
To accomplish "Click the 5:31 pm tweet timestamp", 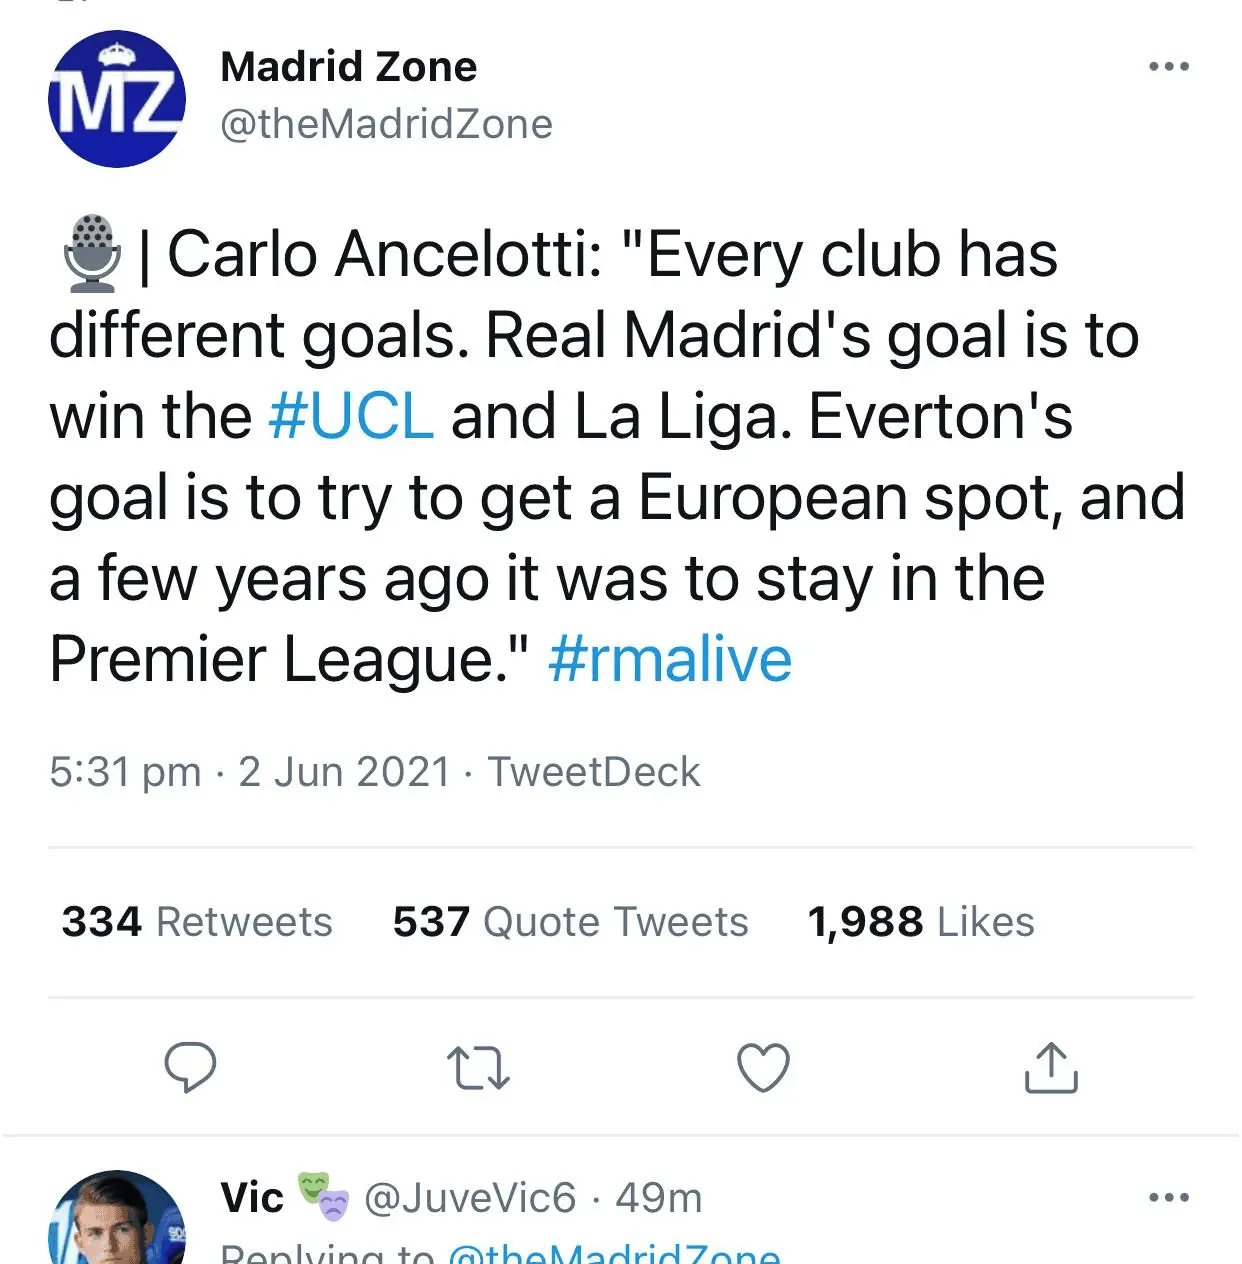I will [x=125, y=772].
